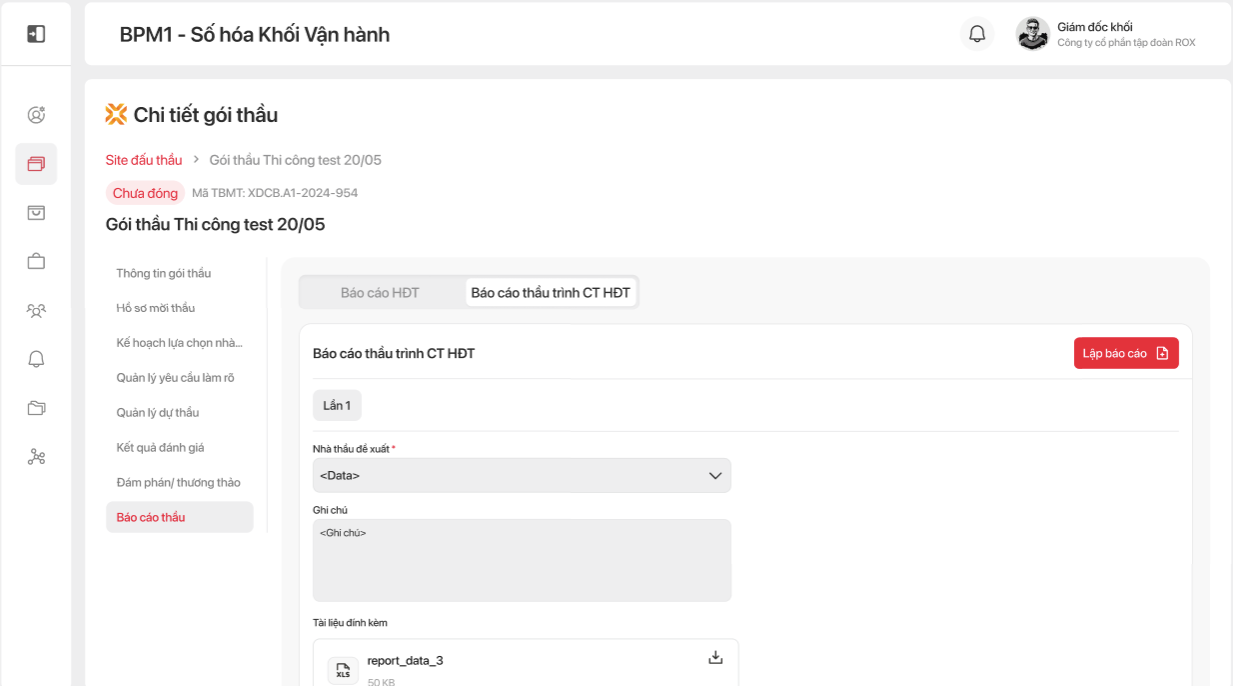Click into the "Ghi chú" text area

pyautogui.click(x=521, y=560)
